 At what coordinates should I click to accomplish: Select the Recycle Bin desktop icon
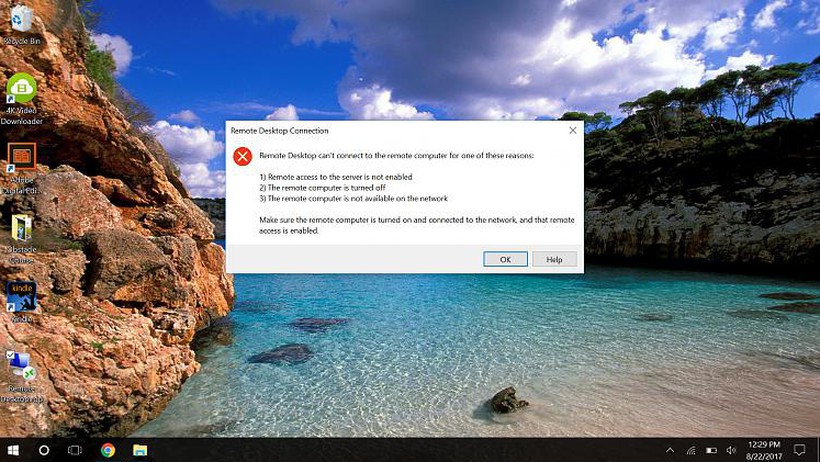click(x=21, y=24)
